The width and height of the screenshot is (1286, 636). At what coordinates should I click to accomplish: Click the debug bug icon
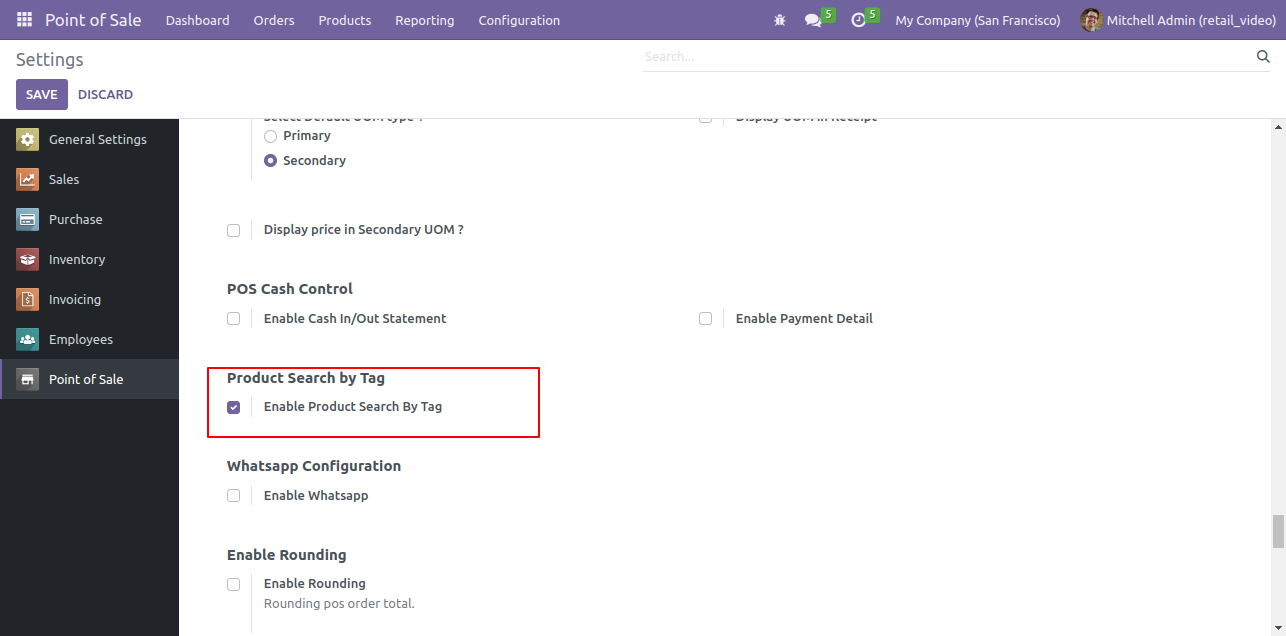[x=780, y=20]
